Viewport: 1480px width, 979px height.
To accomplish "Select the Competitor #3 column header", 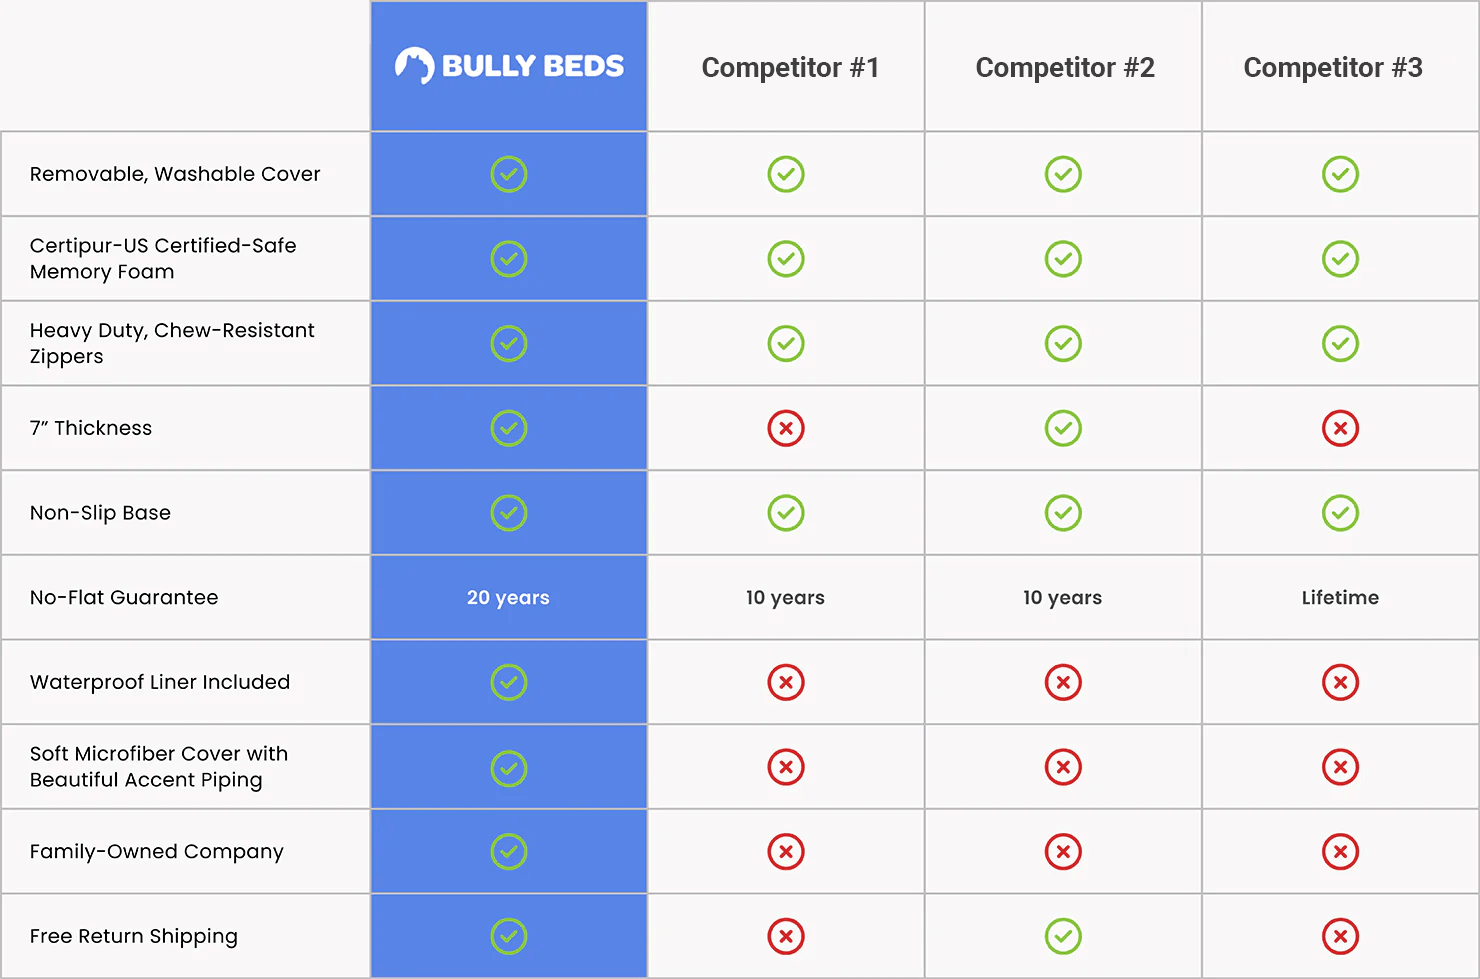I will [x=1333, y=67].
